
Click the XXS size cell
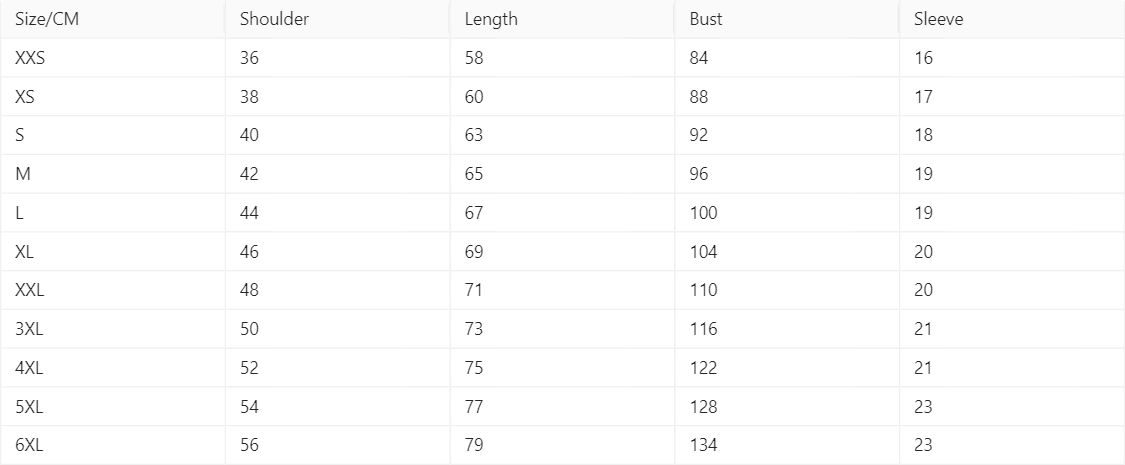click(x=31, y=58)
